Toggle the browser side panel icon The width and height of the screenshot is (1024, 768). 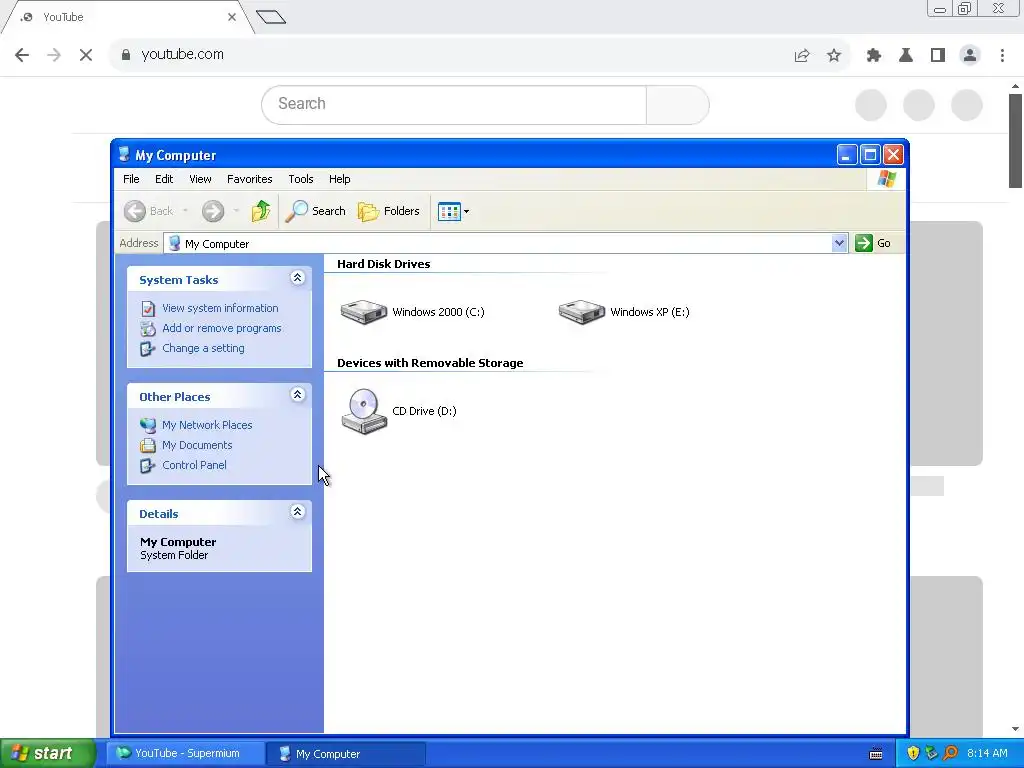click(x=938, y=56)
